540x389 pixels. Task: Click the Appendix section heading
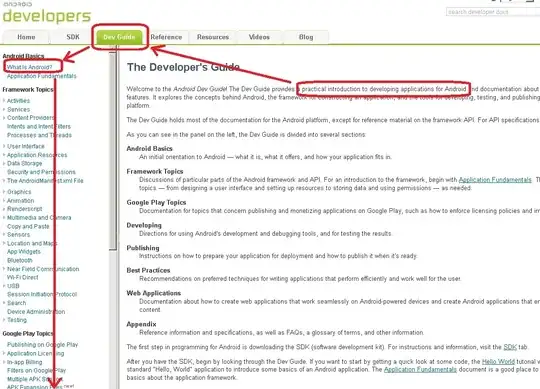tap(141, 324)
